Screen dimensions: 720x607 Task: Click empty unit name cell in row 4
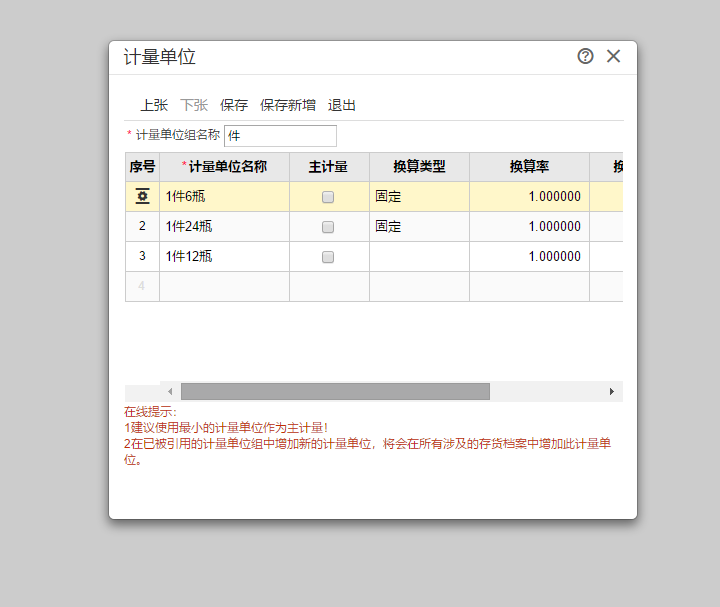point(225,286)
